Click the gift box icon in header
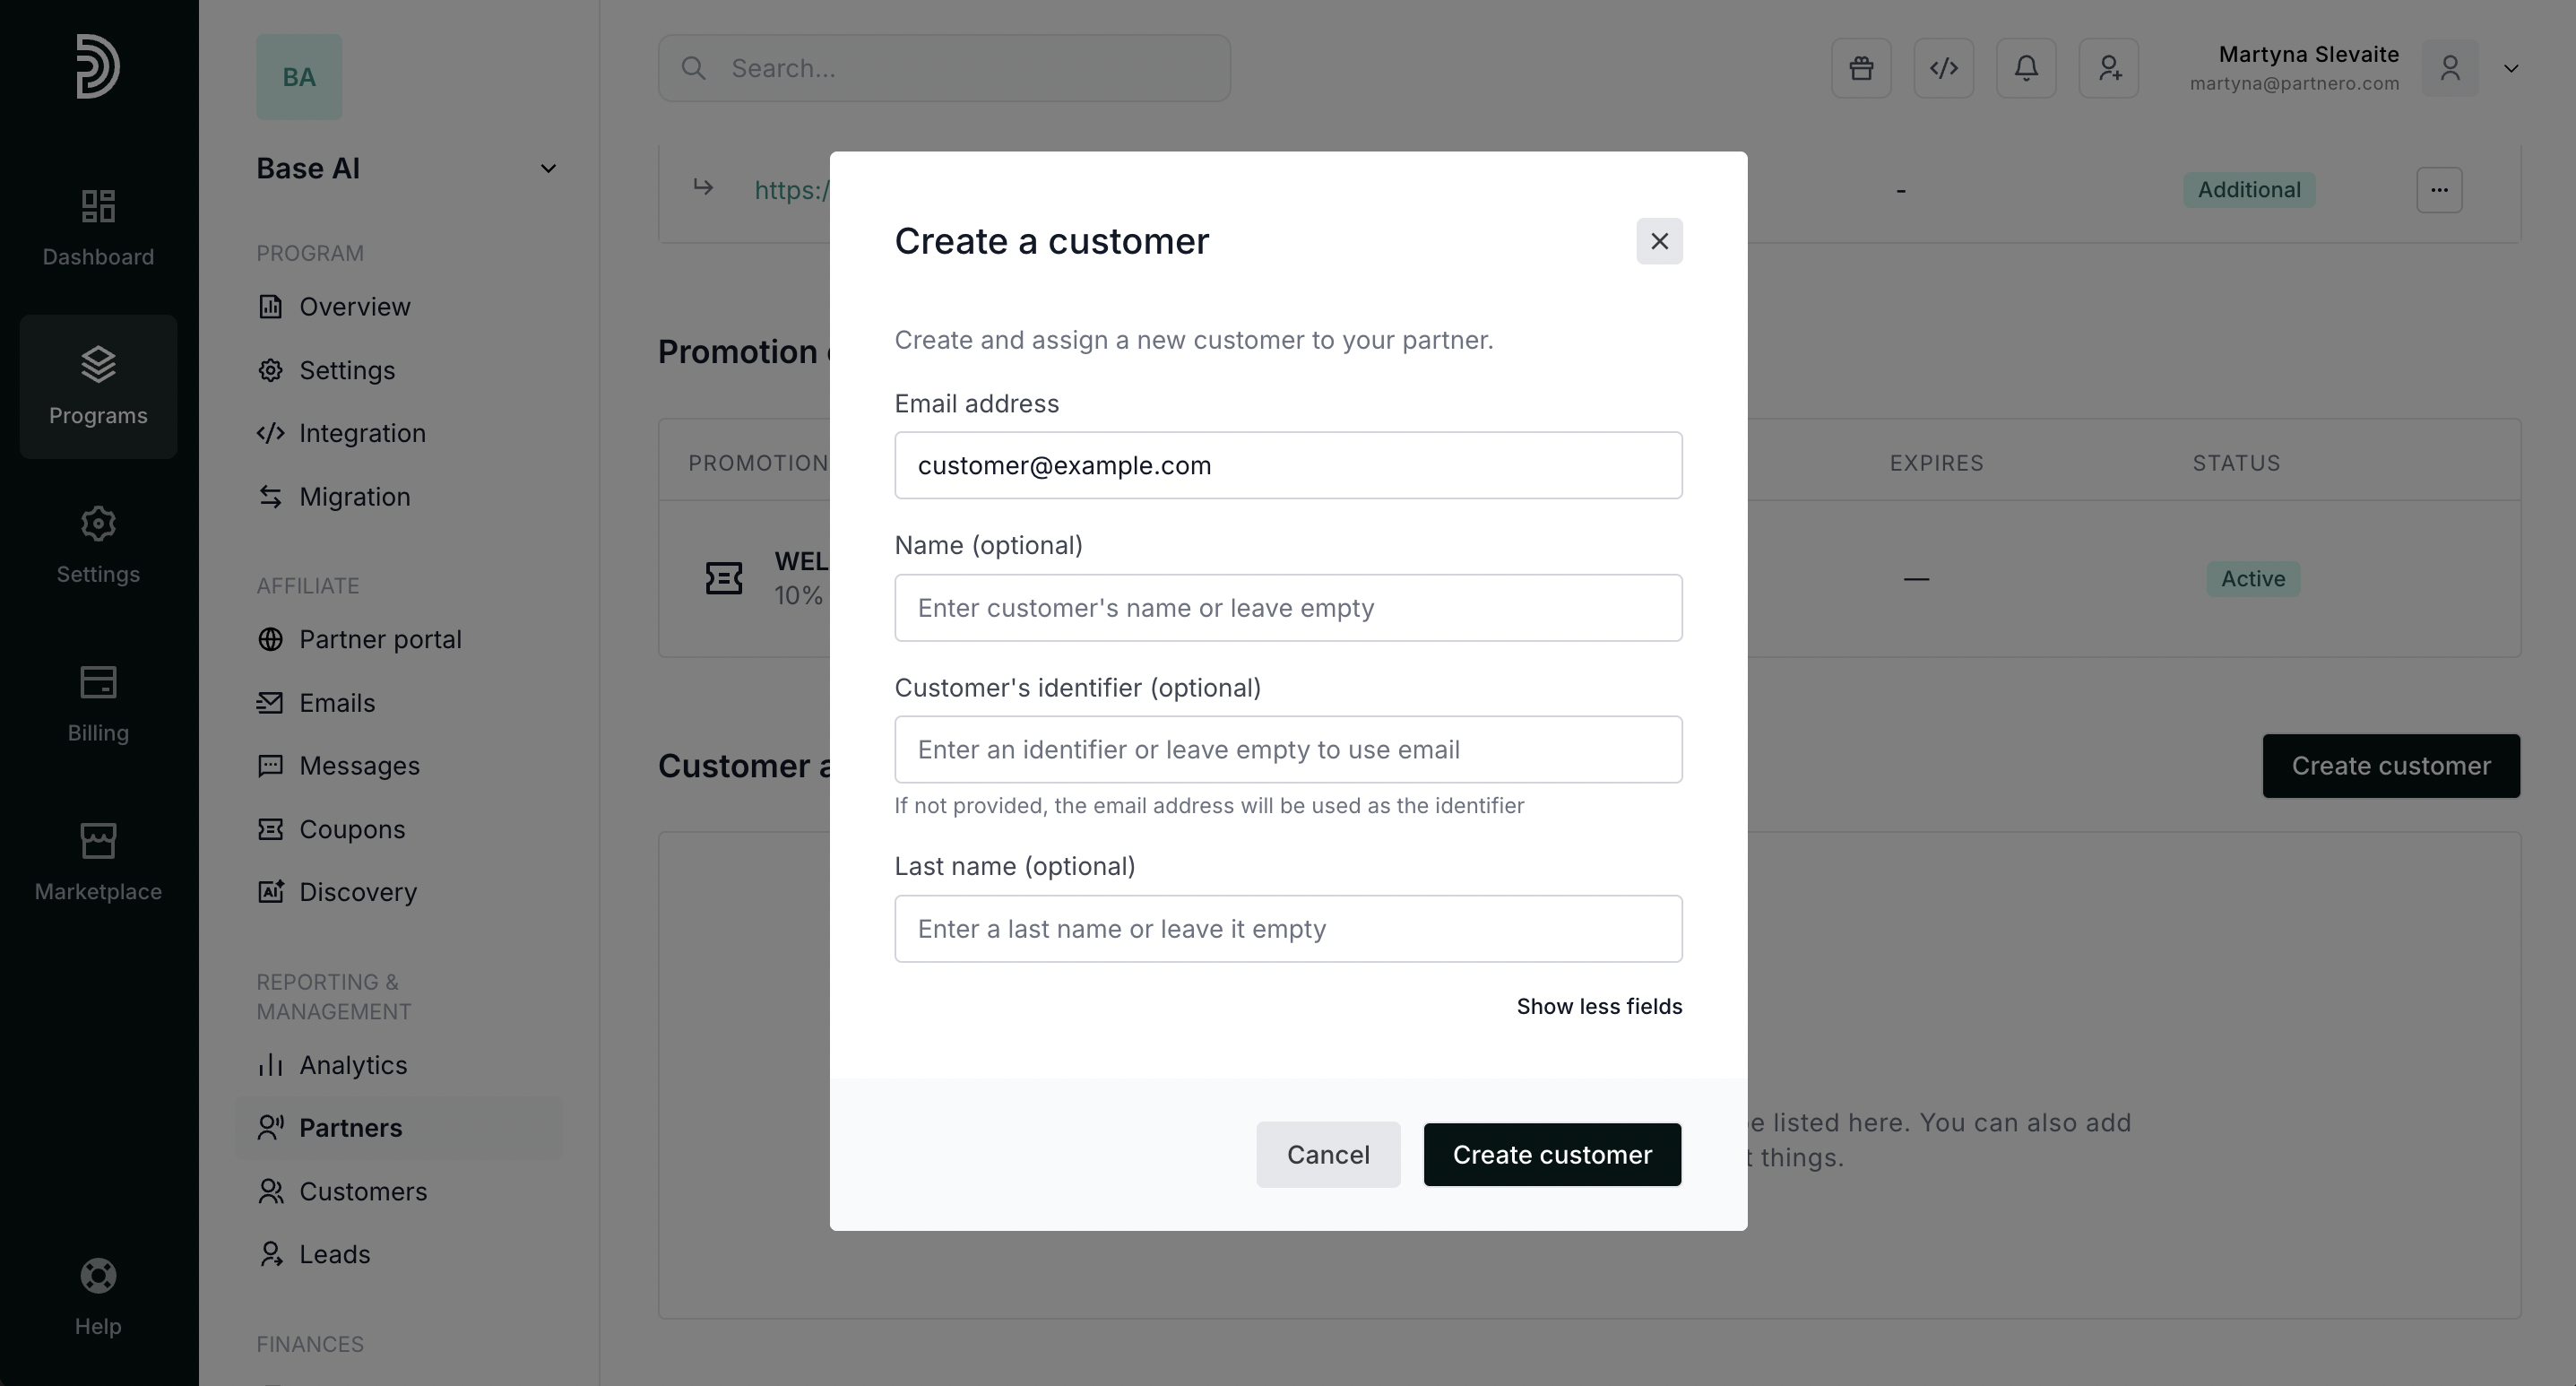This screenshot has height=1386, width=2576. pos(1861,68)
